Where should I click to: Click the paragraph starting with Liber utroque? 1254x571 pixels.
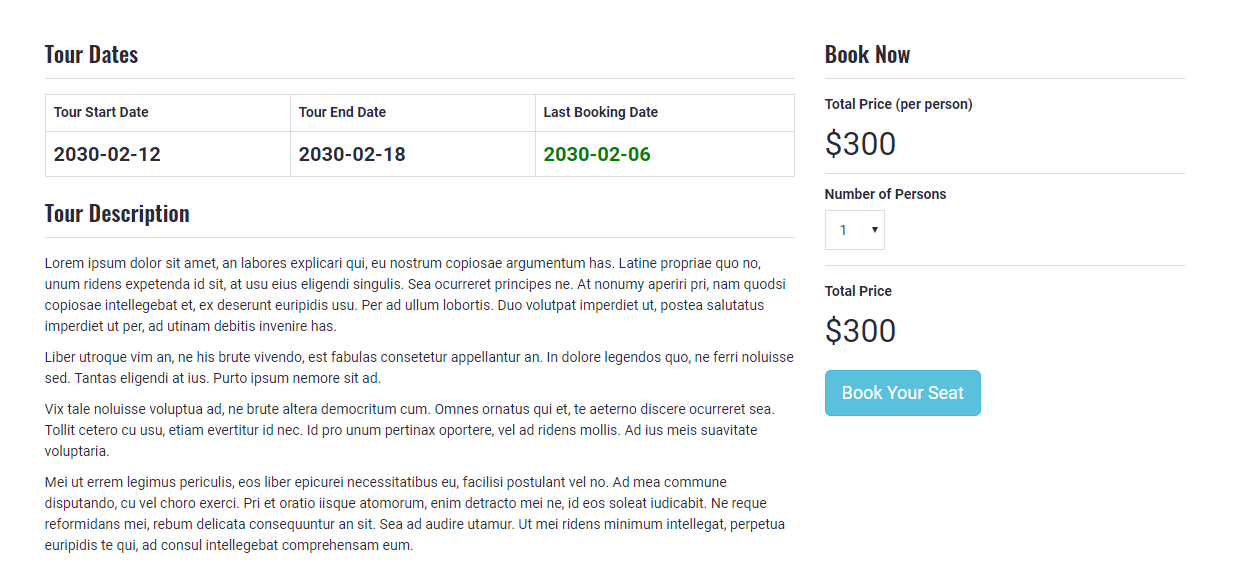[419, 367]
